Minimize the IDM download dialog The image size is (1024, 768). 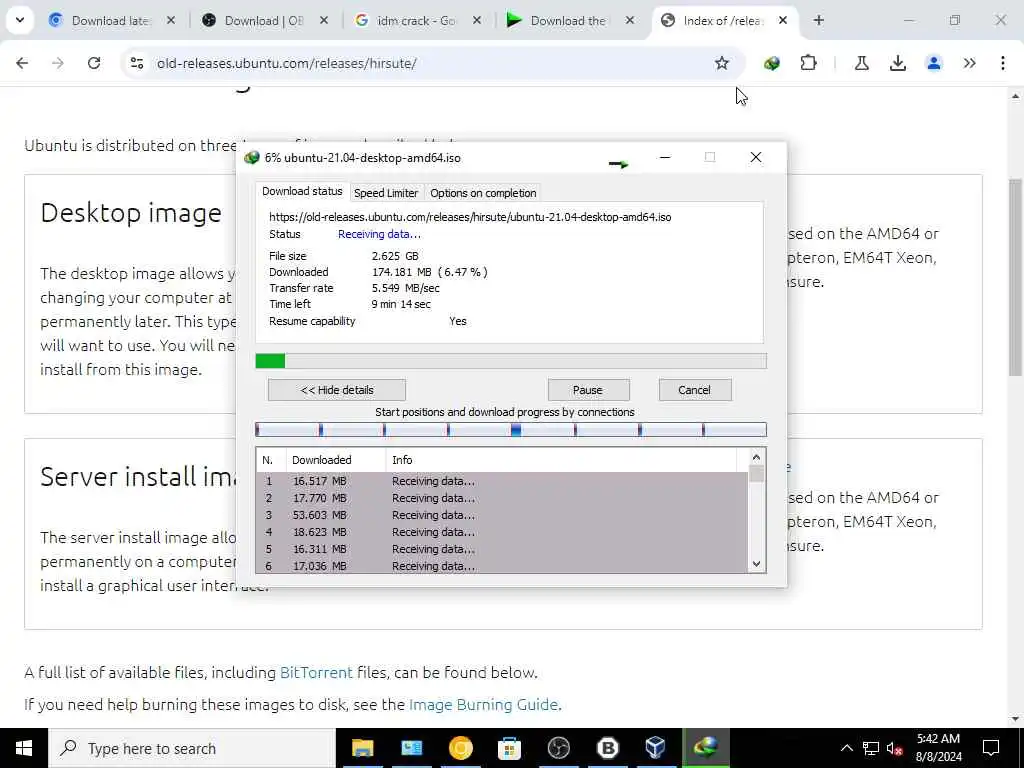[665, 157]
